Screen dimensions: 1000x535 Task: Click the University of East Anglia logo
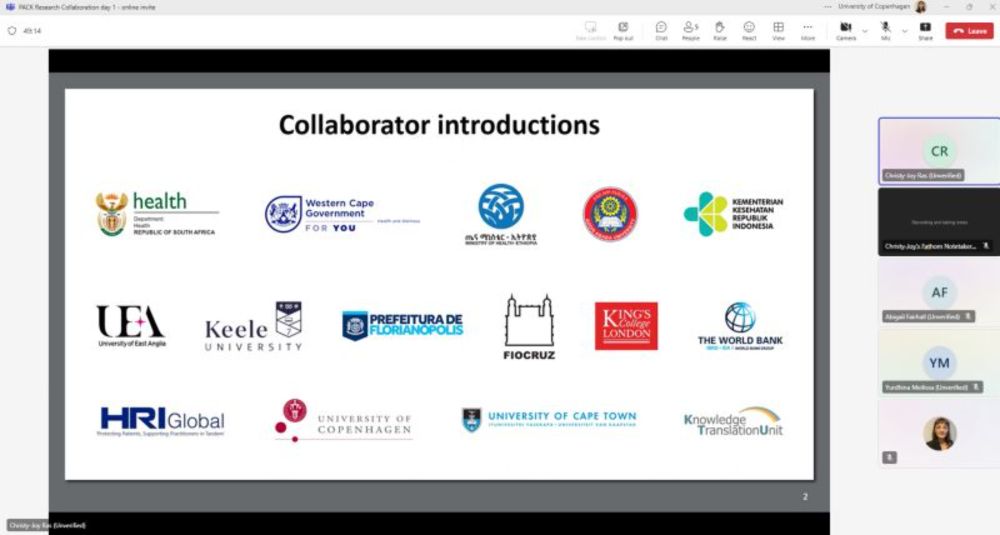tap(131, 326)
